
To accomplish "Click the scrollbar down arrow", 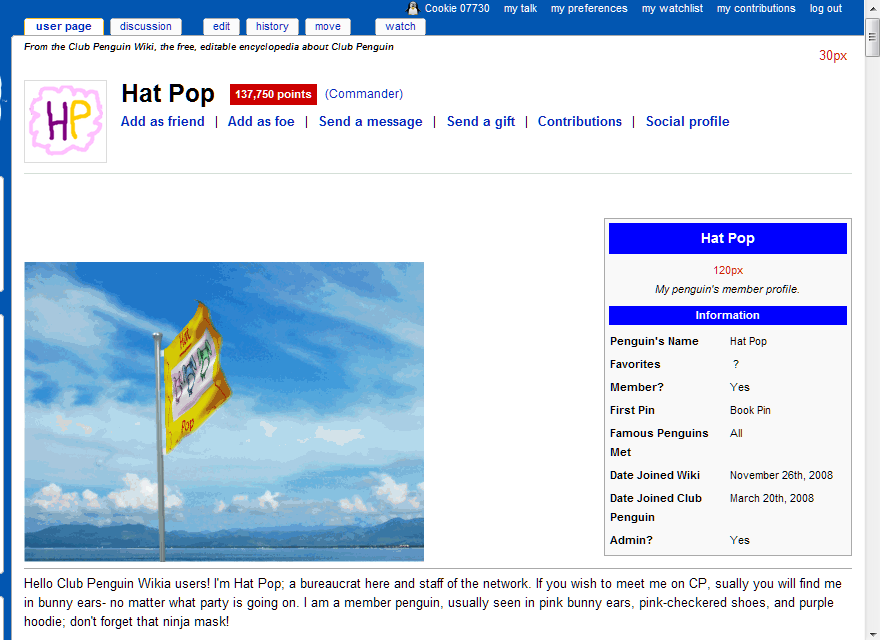I will click(872, 634).
